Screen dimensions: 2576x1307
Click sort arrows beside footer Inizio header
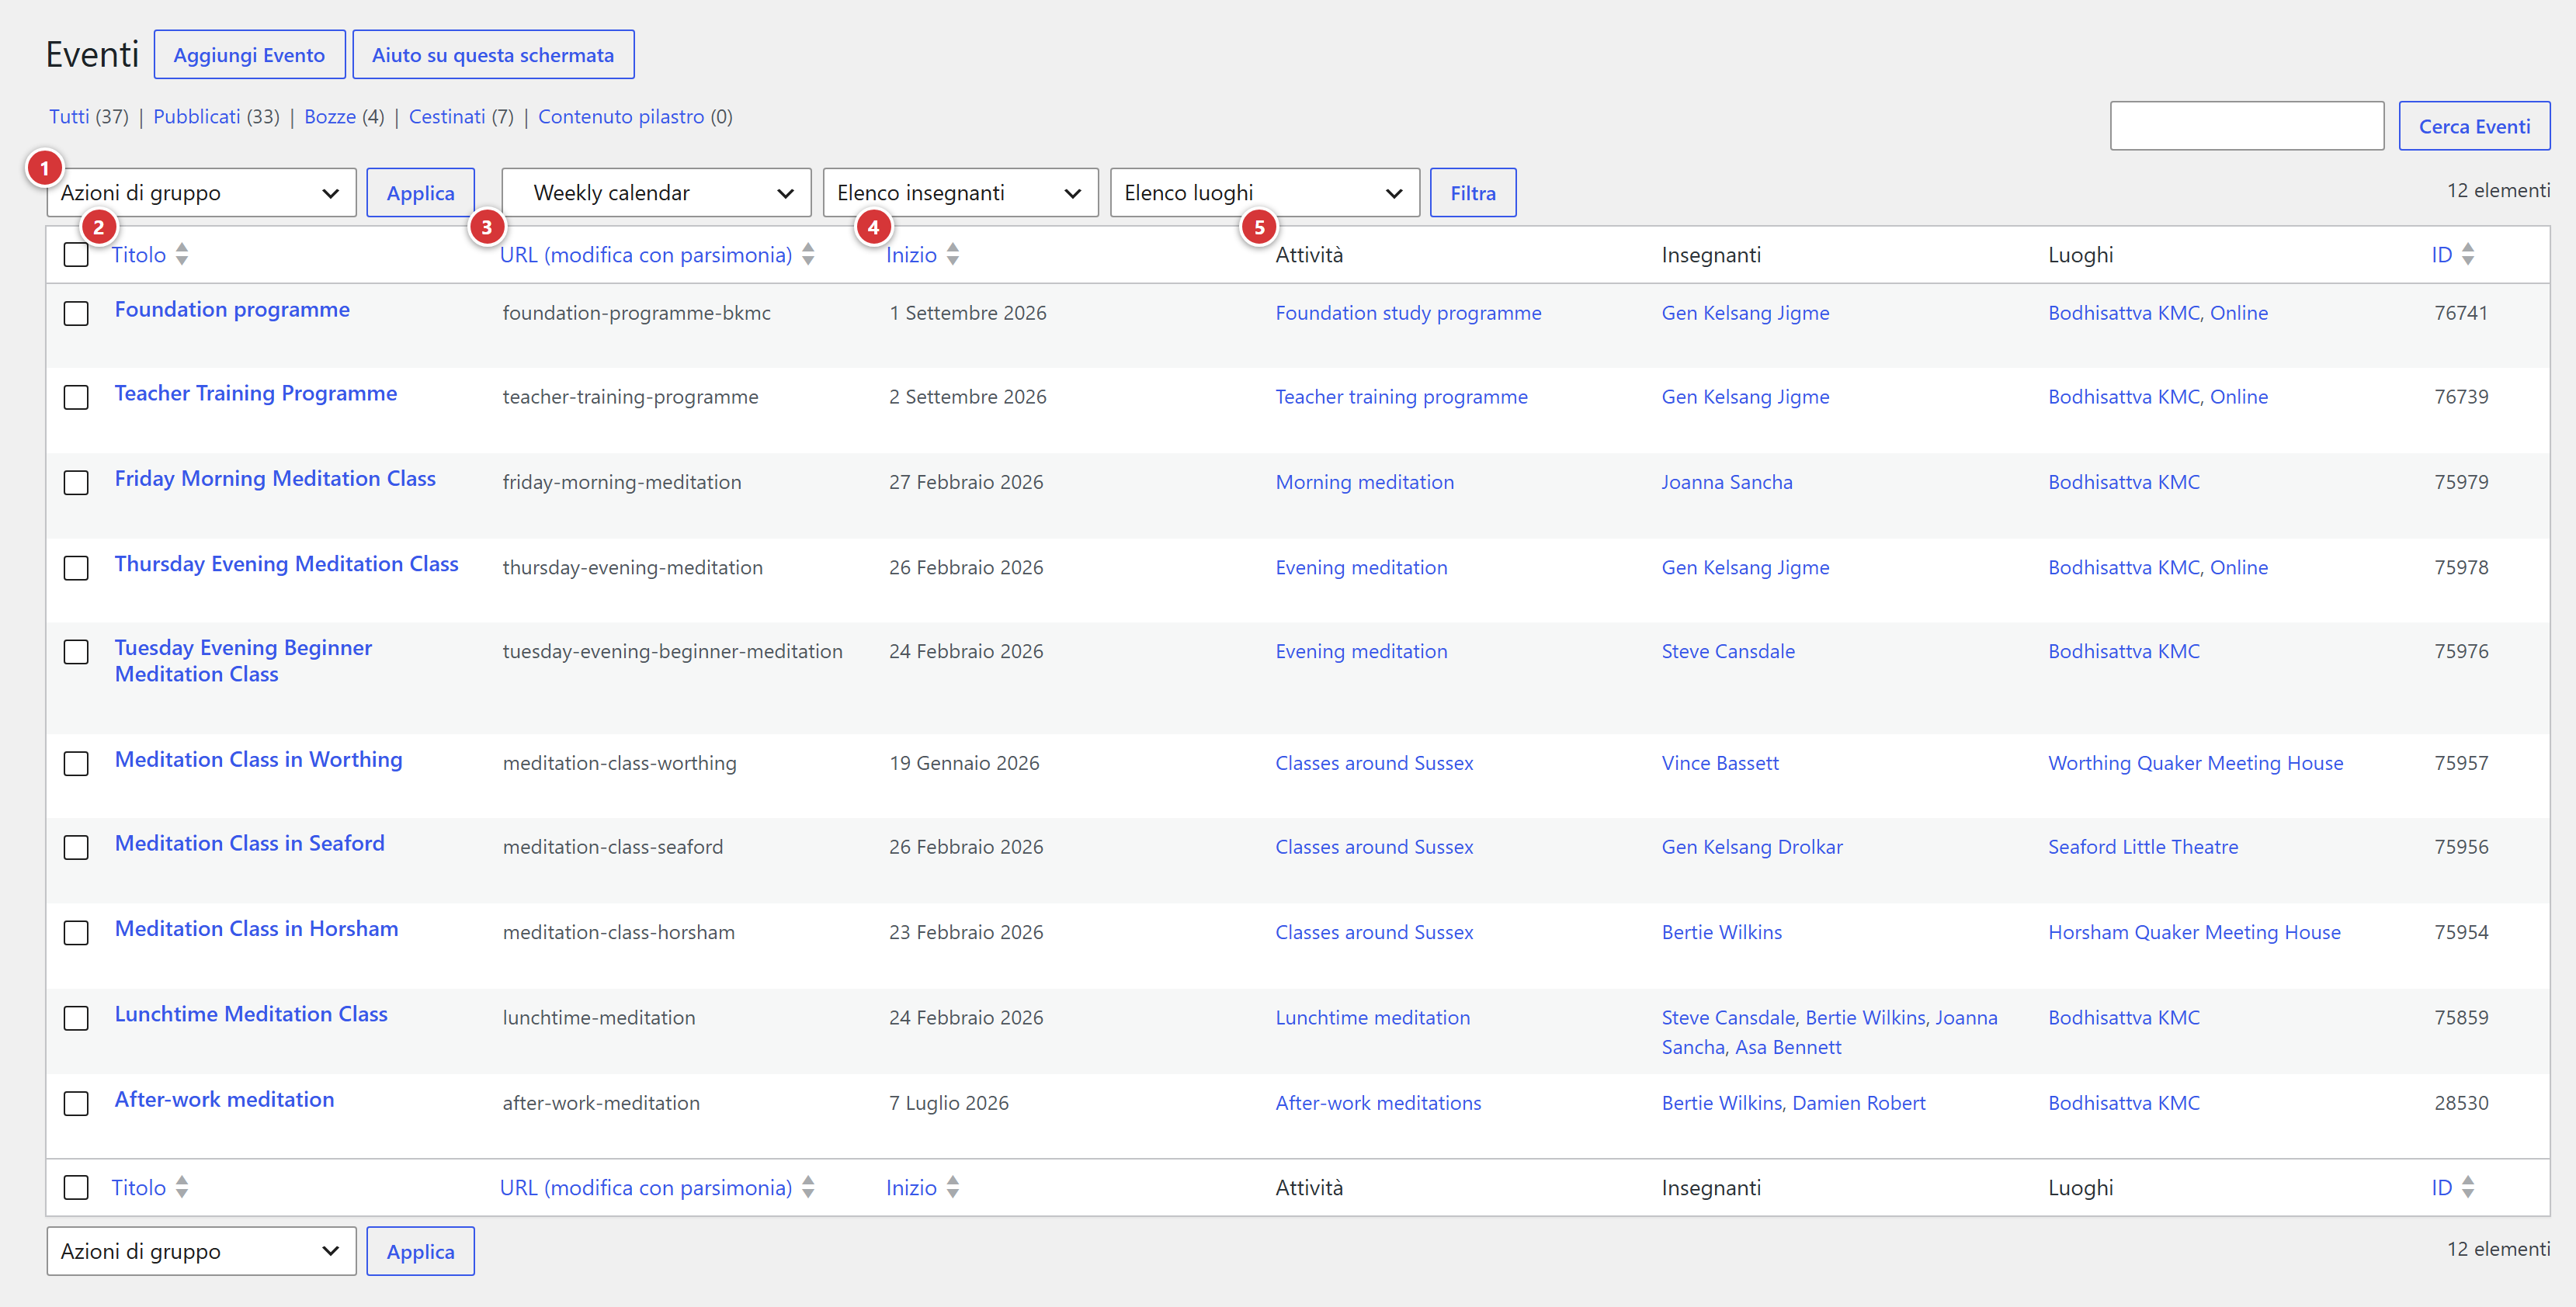(x=953, y=1187)
